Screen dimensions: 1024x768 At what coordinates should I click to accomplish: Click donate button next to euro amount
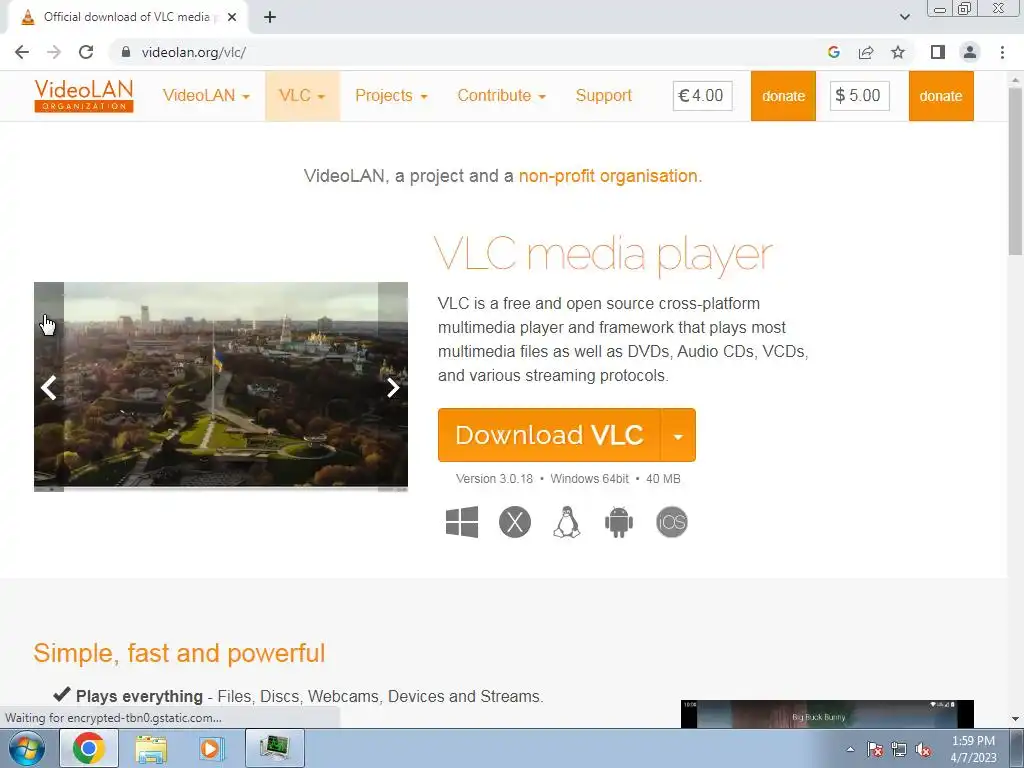pyautogui.click(x=783, y=96)
